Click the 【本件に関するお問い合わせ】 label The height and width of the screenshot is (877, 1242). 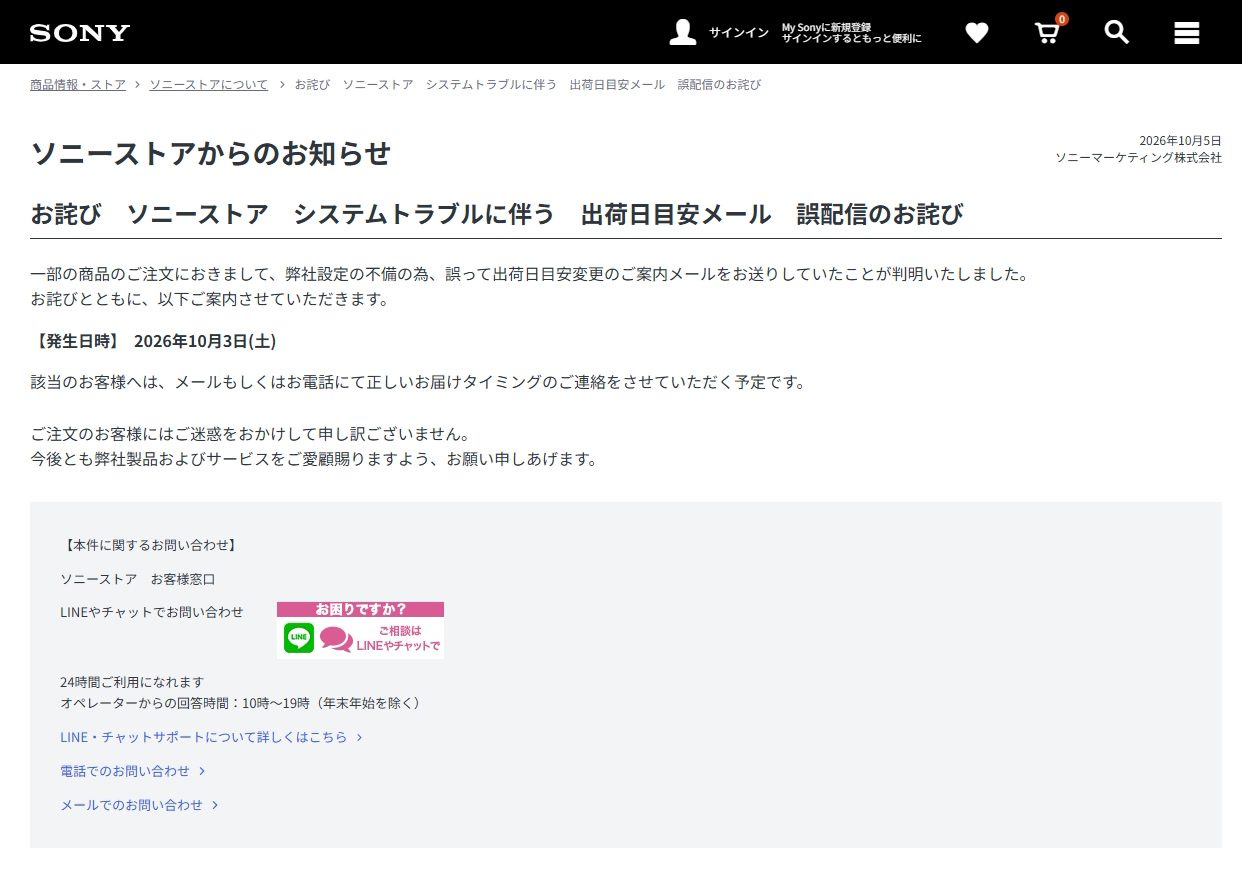[x=150, y=545]
